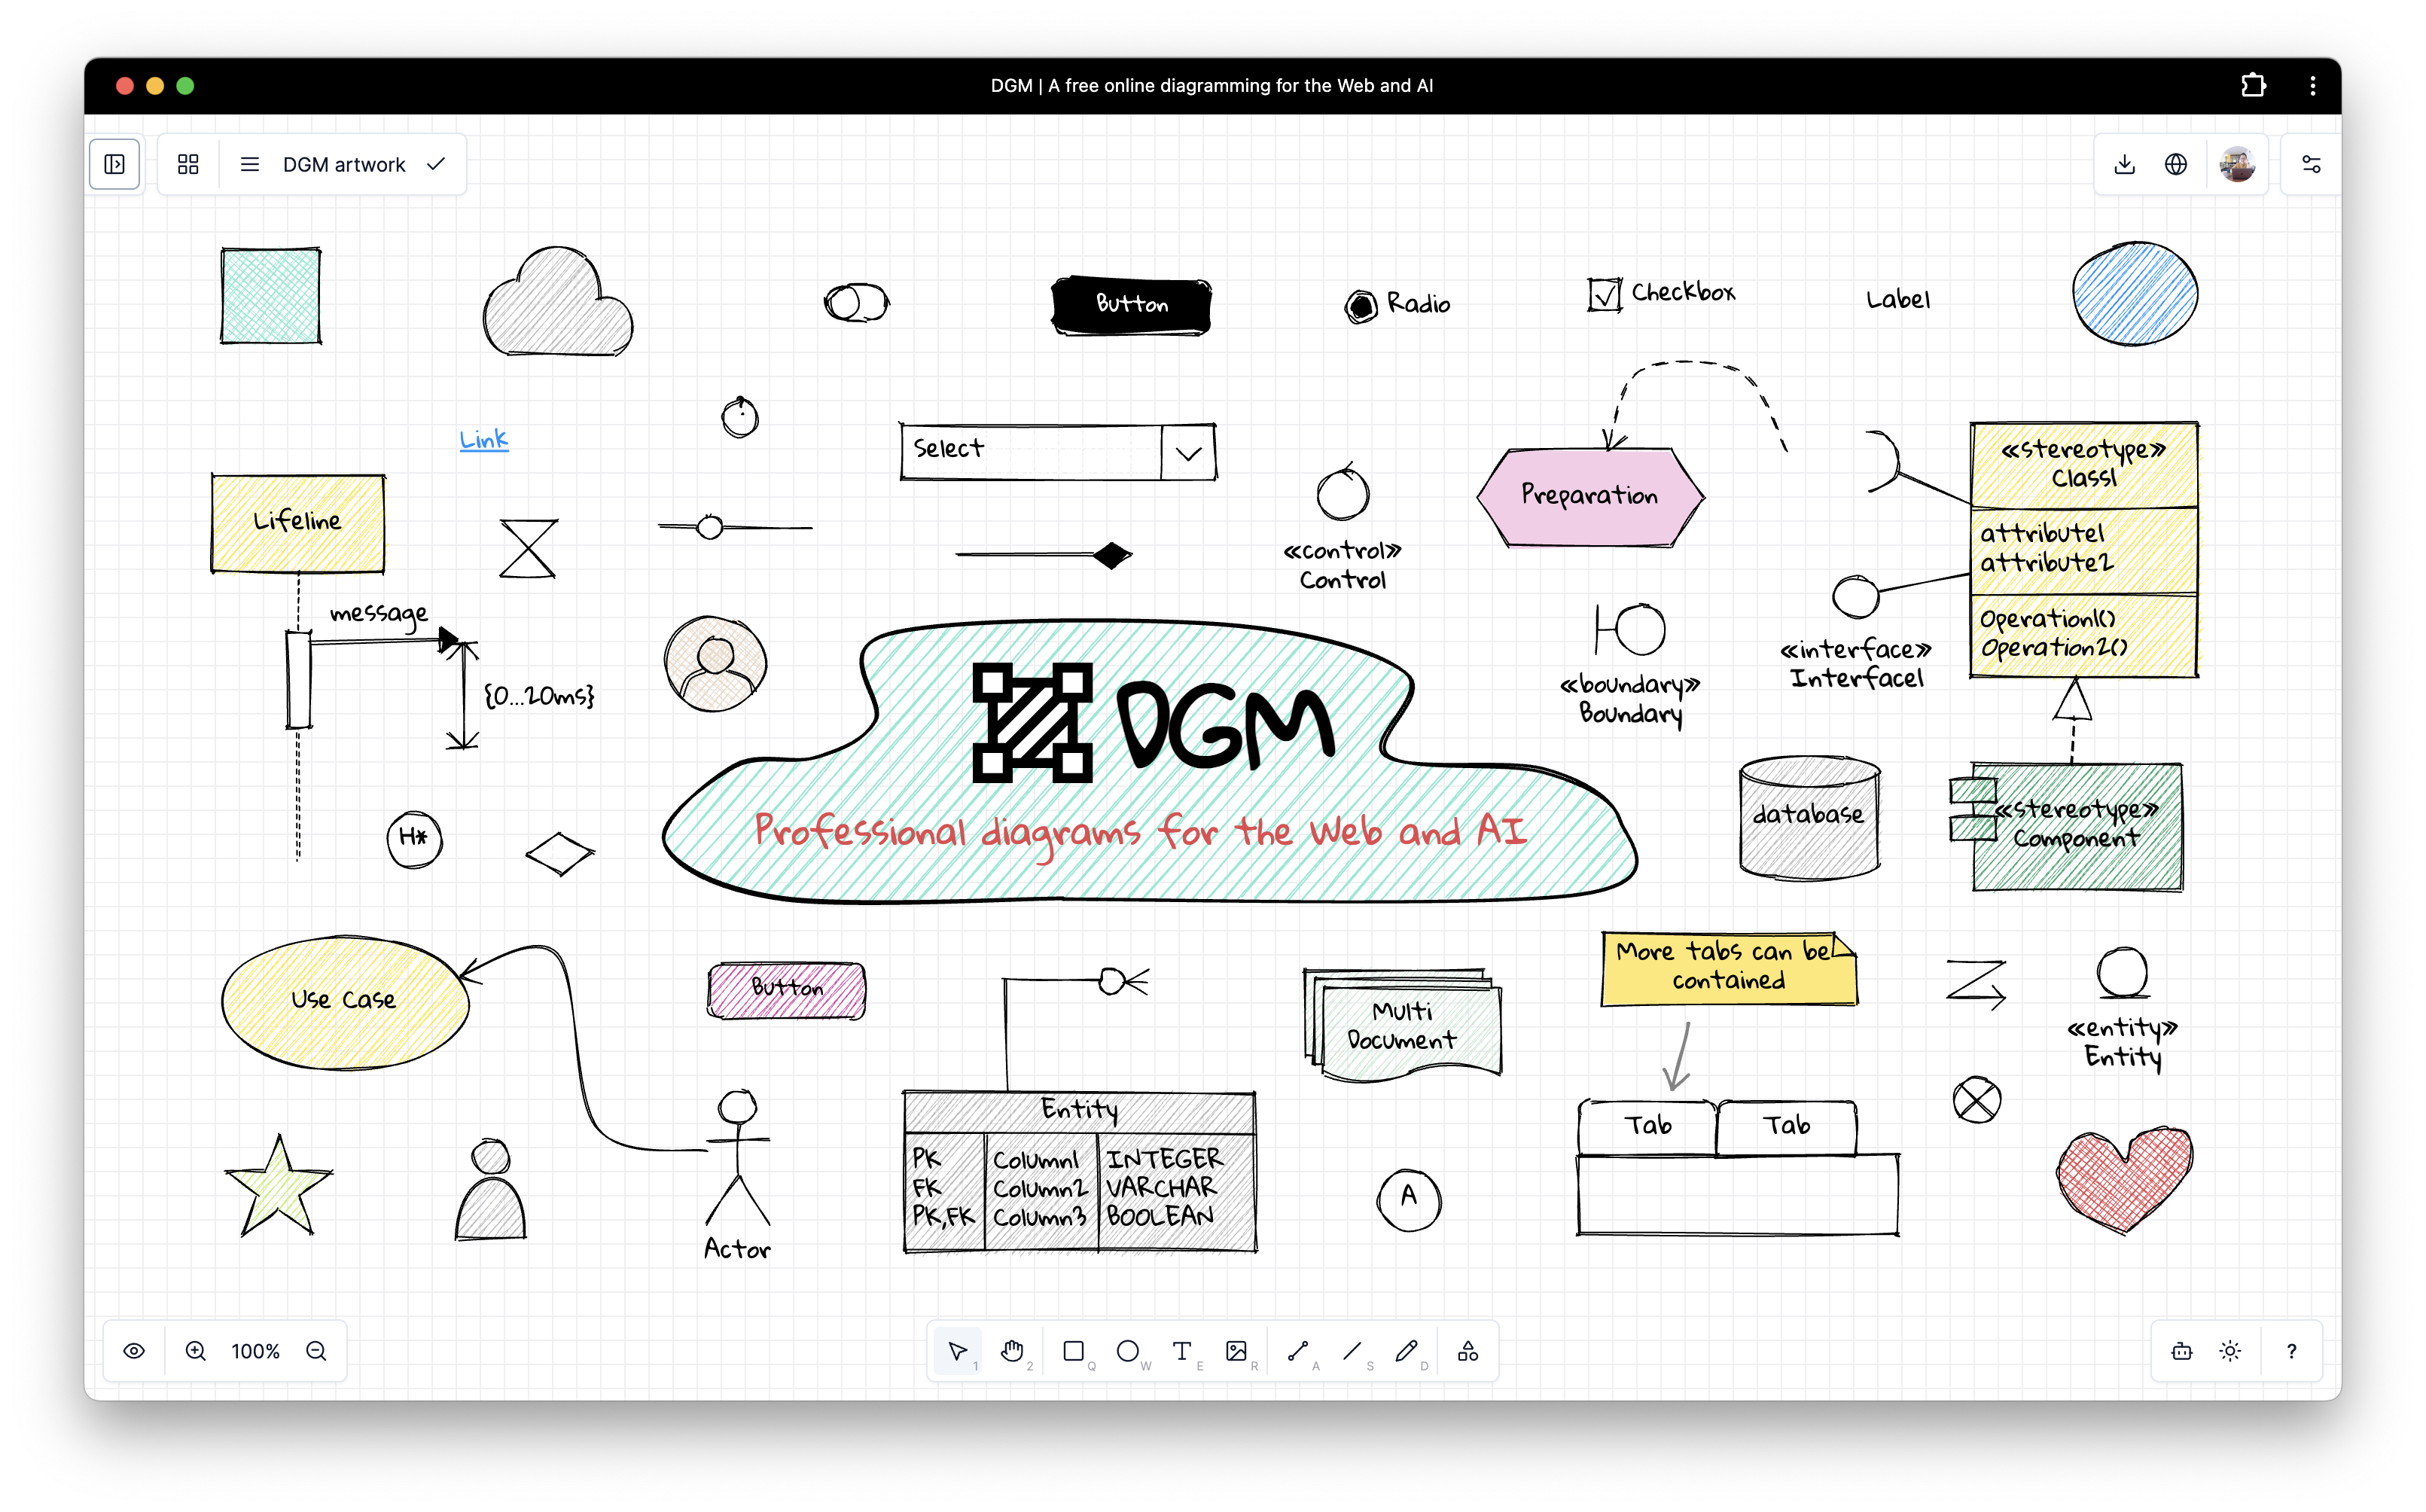The image size is (2426, 1512).
Task: Open the user avatar profile
Action: [x=2237, y=164]
